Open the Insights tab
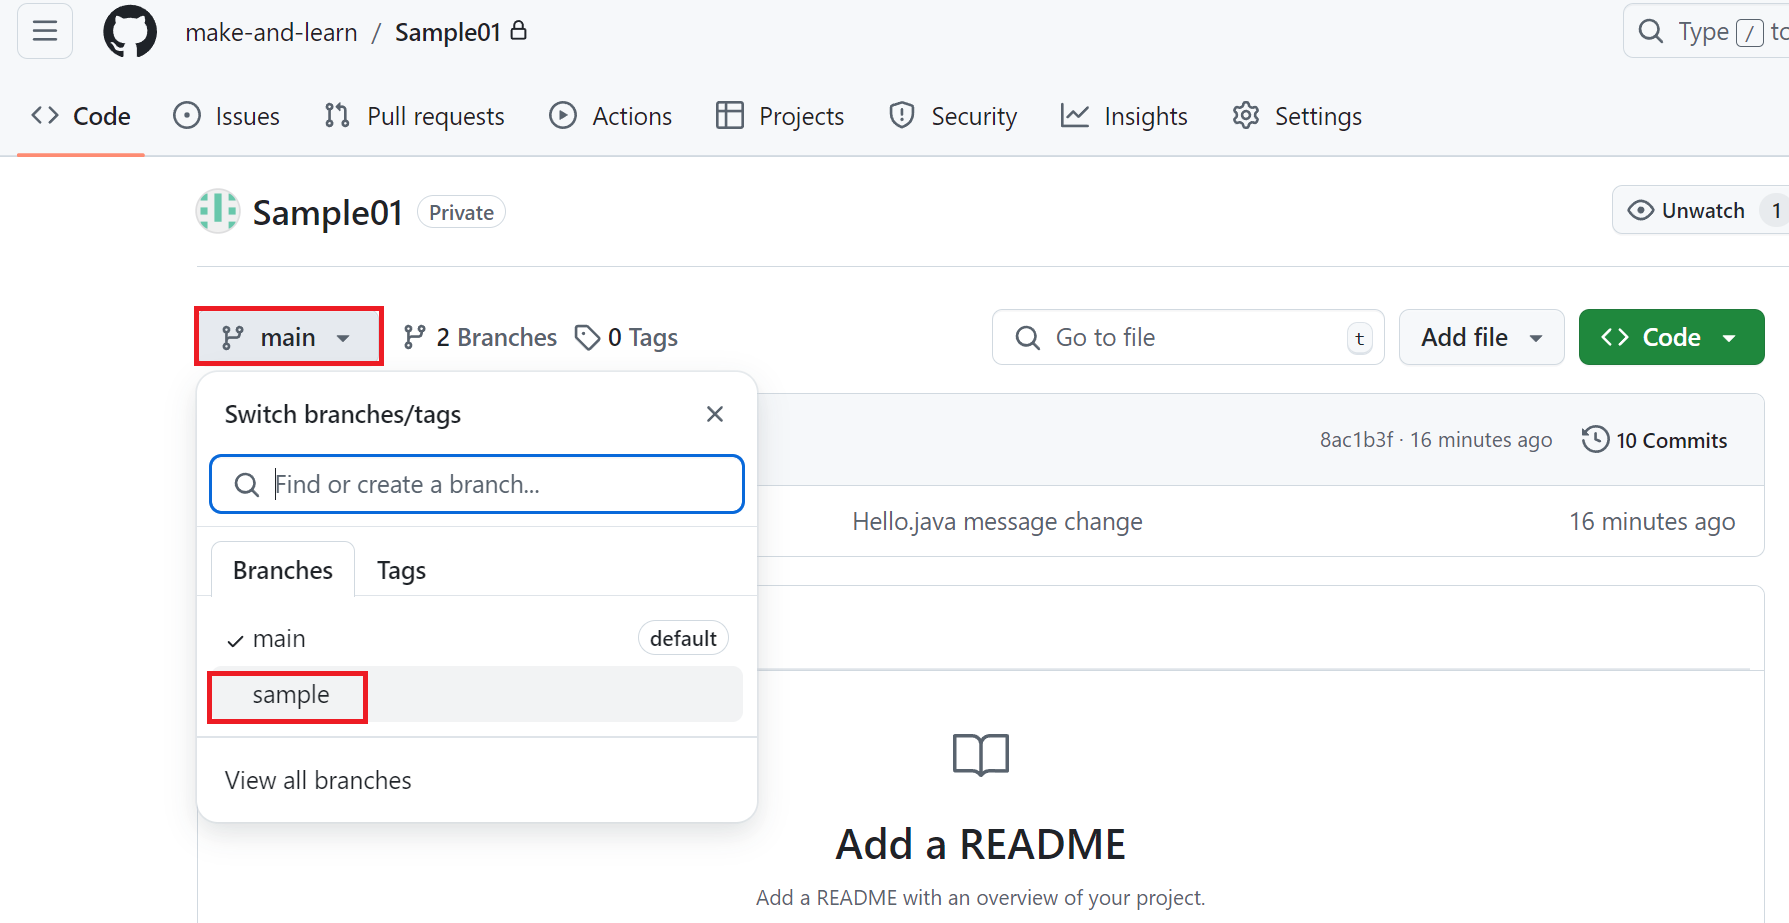Viewport: 1789px width, 923px height. point(1125,116)
